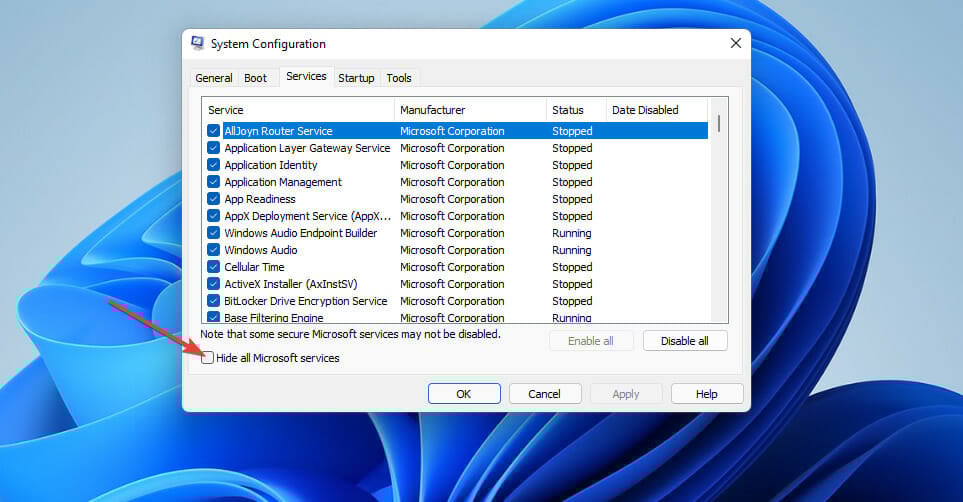
Task: Select Application Layer Gateway Service name
Action: click(x=307, y=148)
